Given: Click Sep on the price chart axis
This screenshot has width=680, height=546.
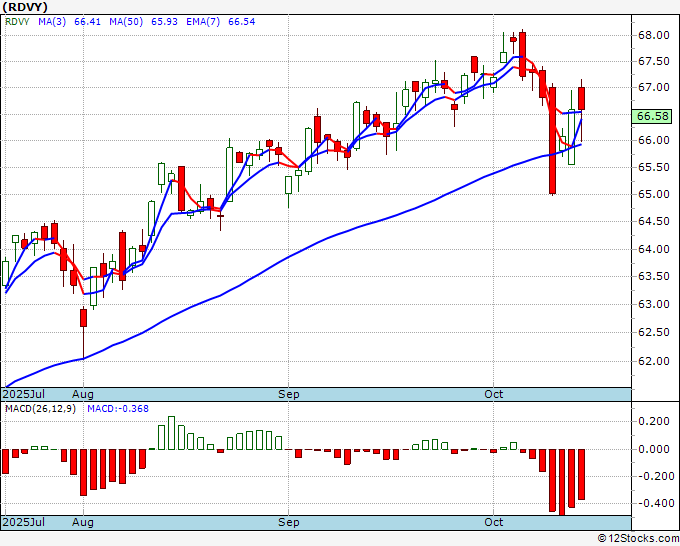Looking at the screenshot, I should (x=288, y=394).
